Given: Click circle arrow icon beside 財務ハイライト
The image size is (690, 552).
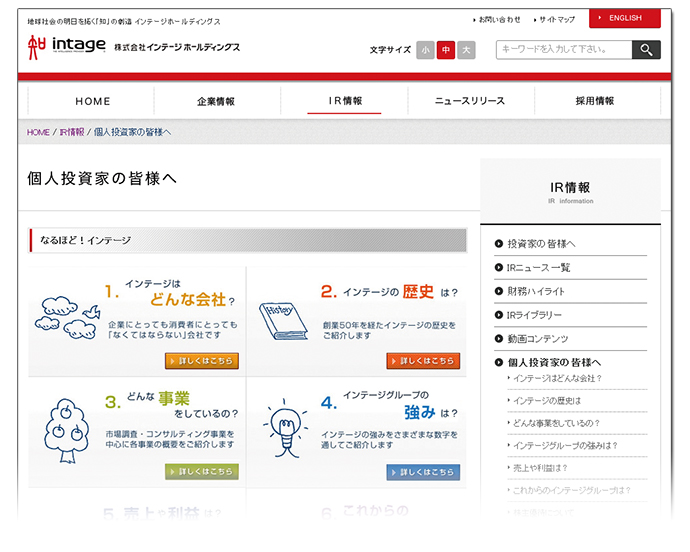Looking at the screenshot, I should tap(499, 291).
